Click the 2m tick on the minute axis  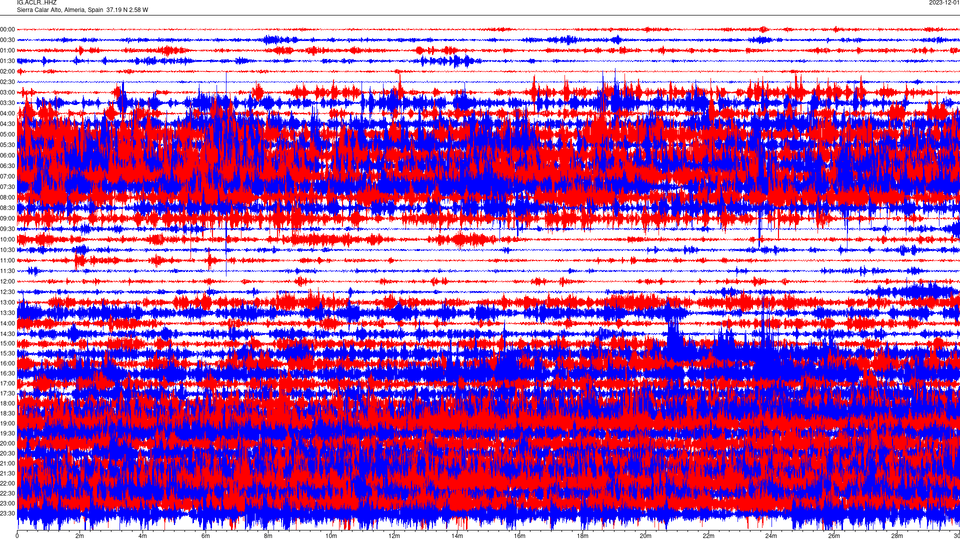(80, 536)
